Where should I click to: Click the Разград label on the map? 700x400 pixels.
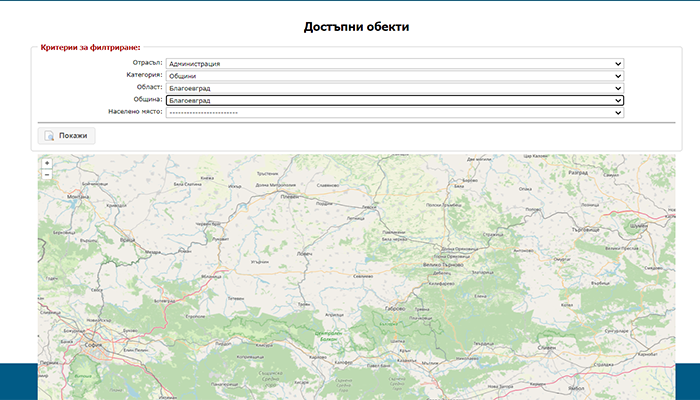click(x=578, y=172)
